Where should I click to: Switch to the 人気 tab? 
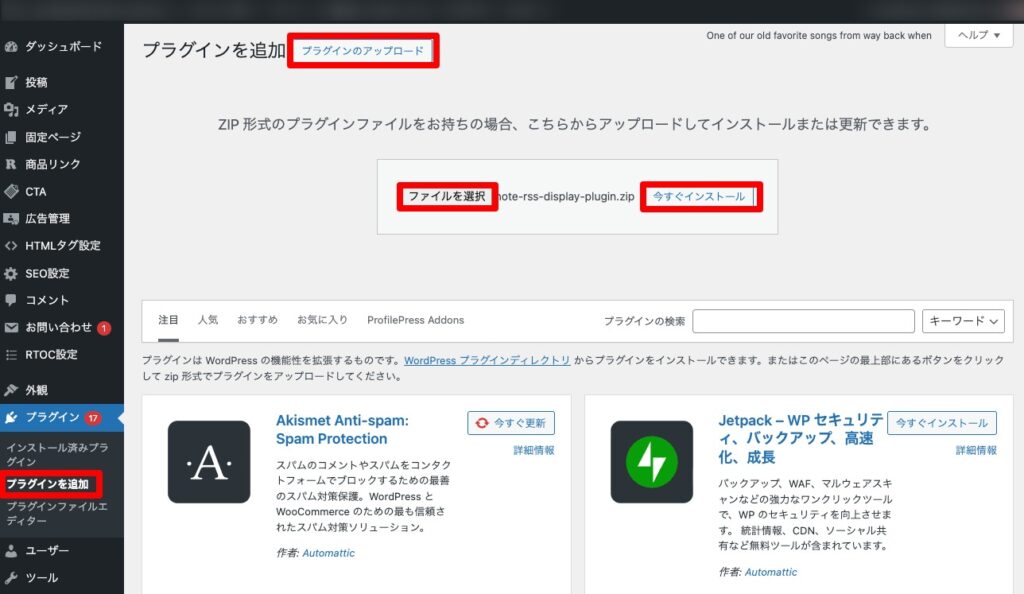(x=208, y=320)
